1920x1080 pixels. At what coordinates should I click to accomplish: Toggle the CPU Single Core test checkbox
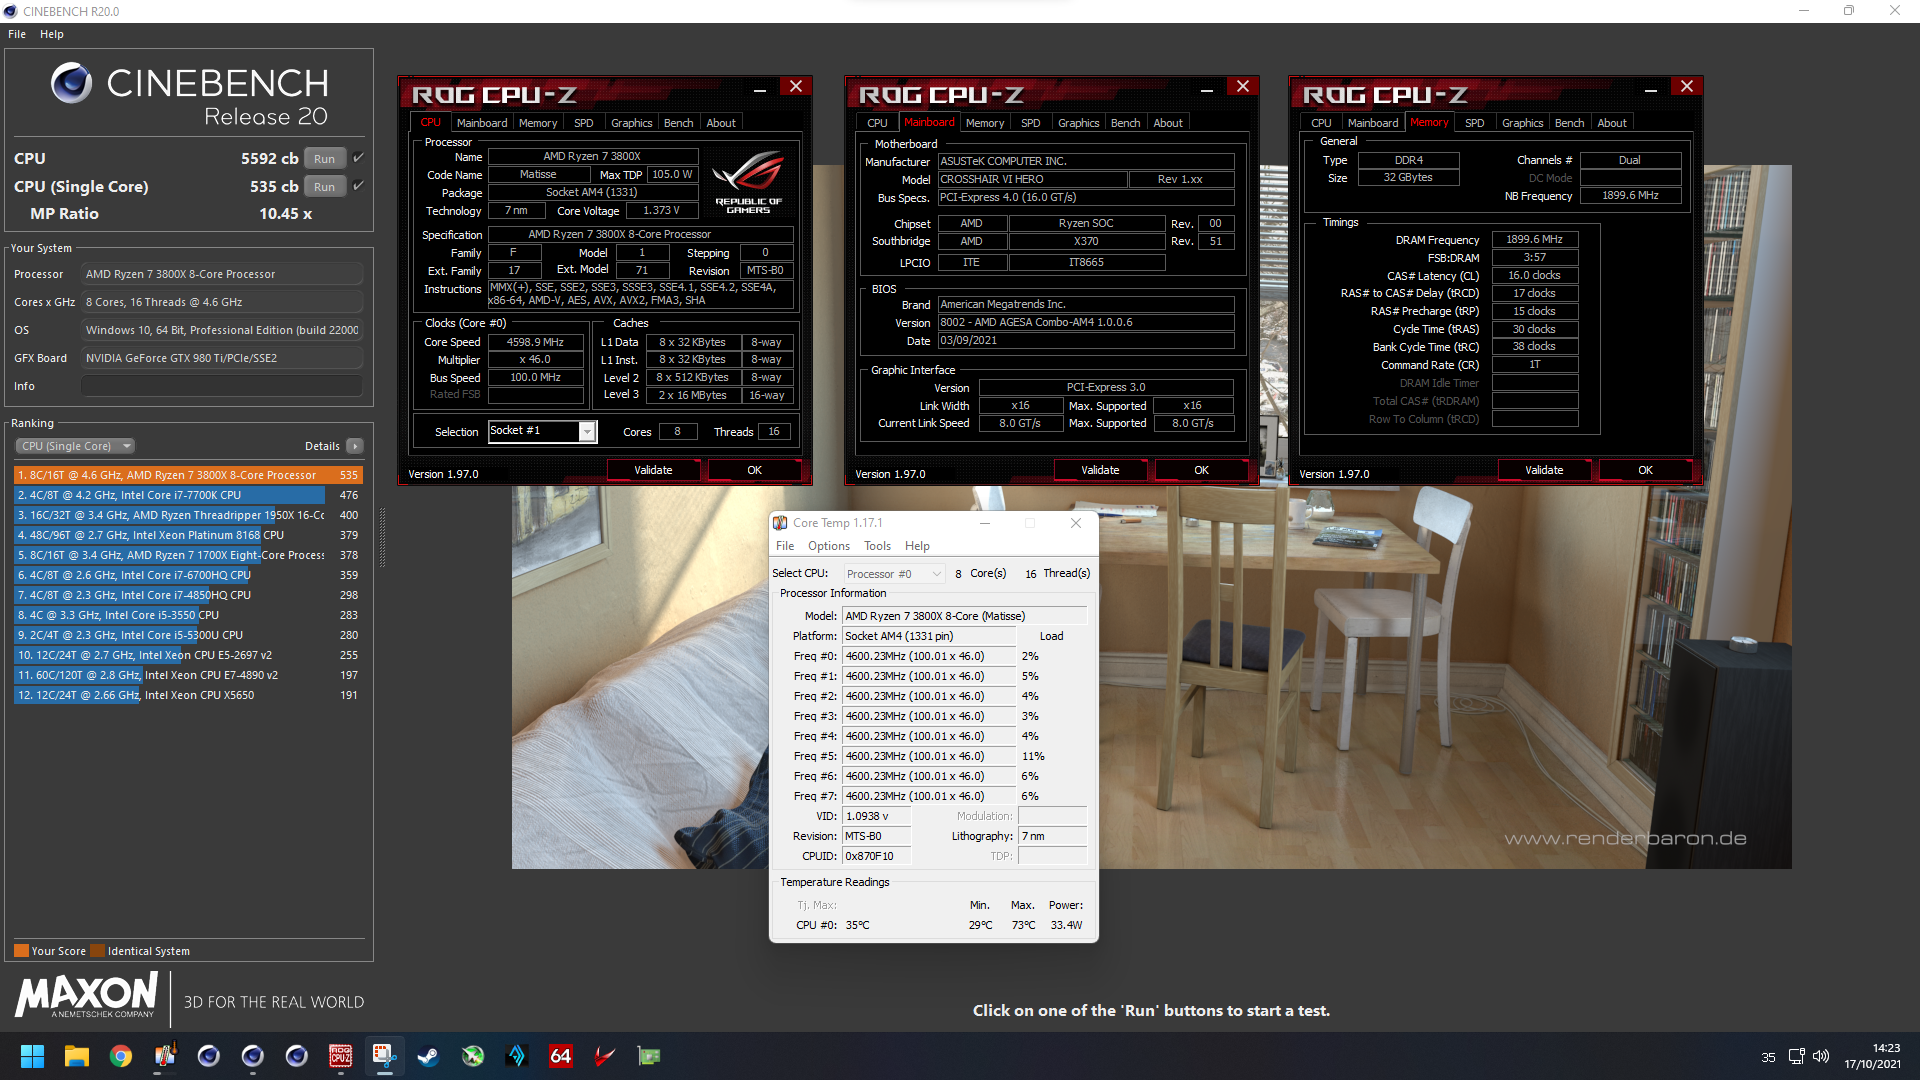(x=358, y=186)
